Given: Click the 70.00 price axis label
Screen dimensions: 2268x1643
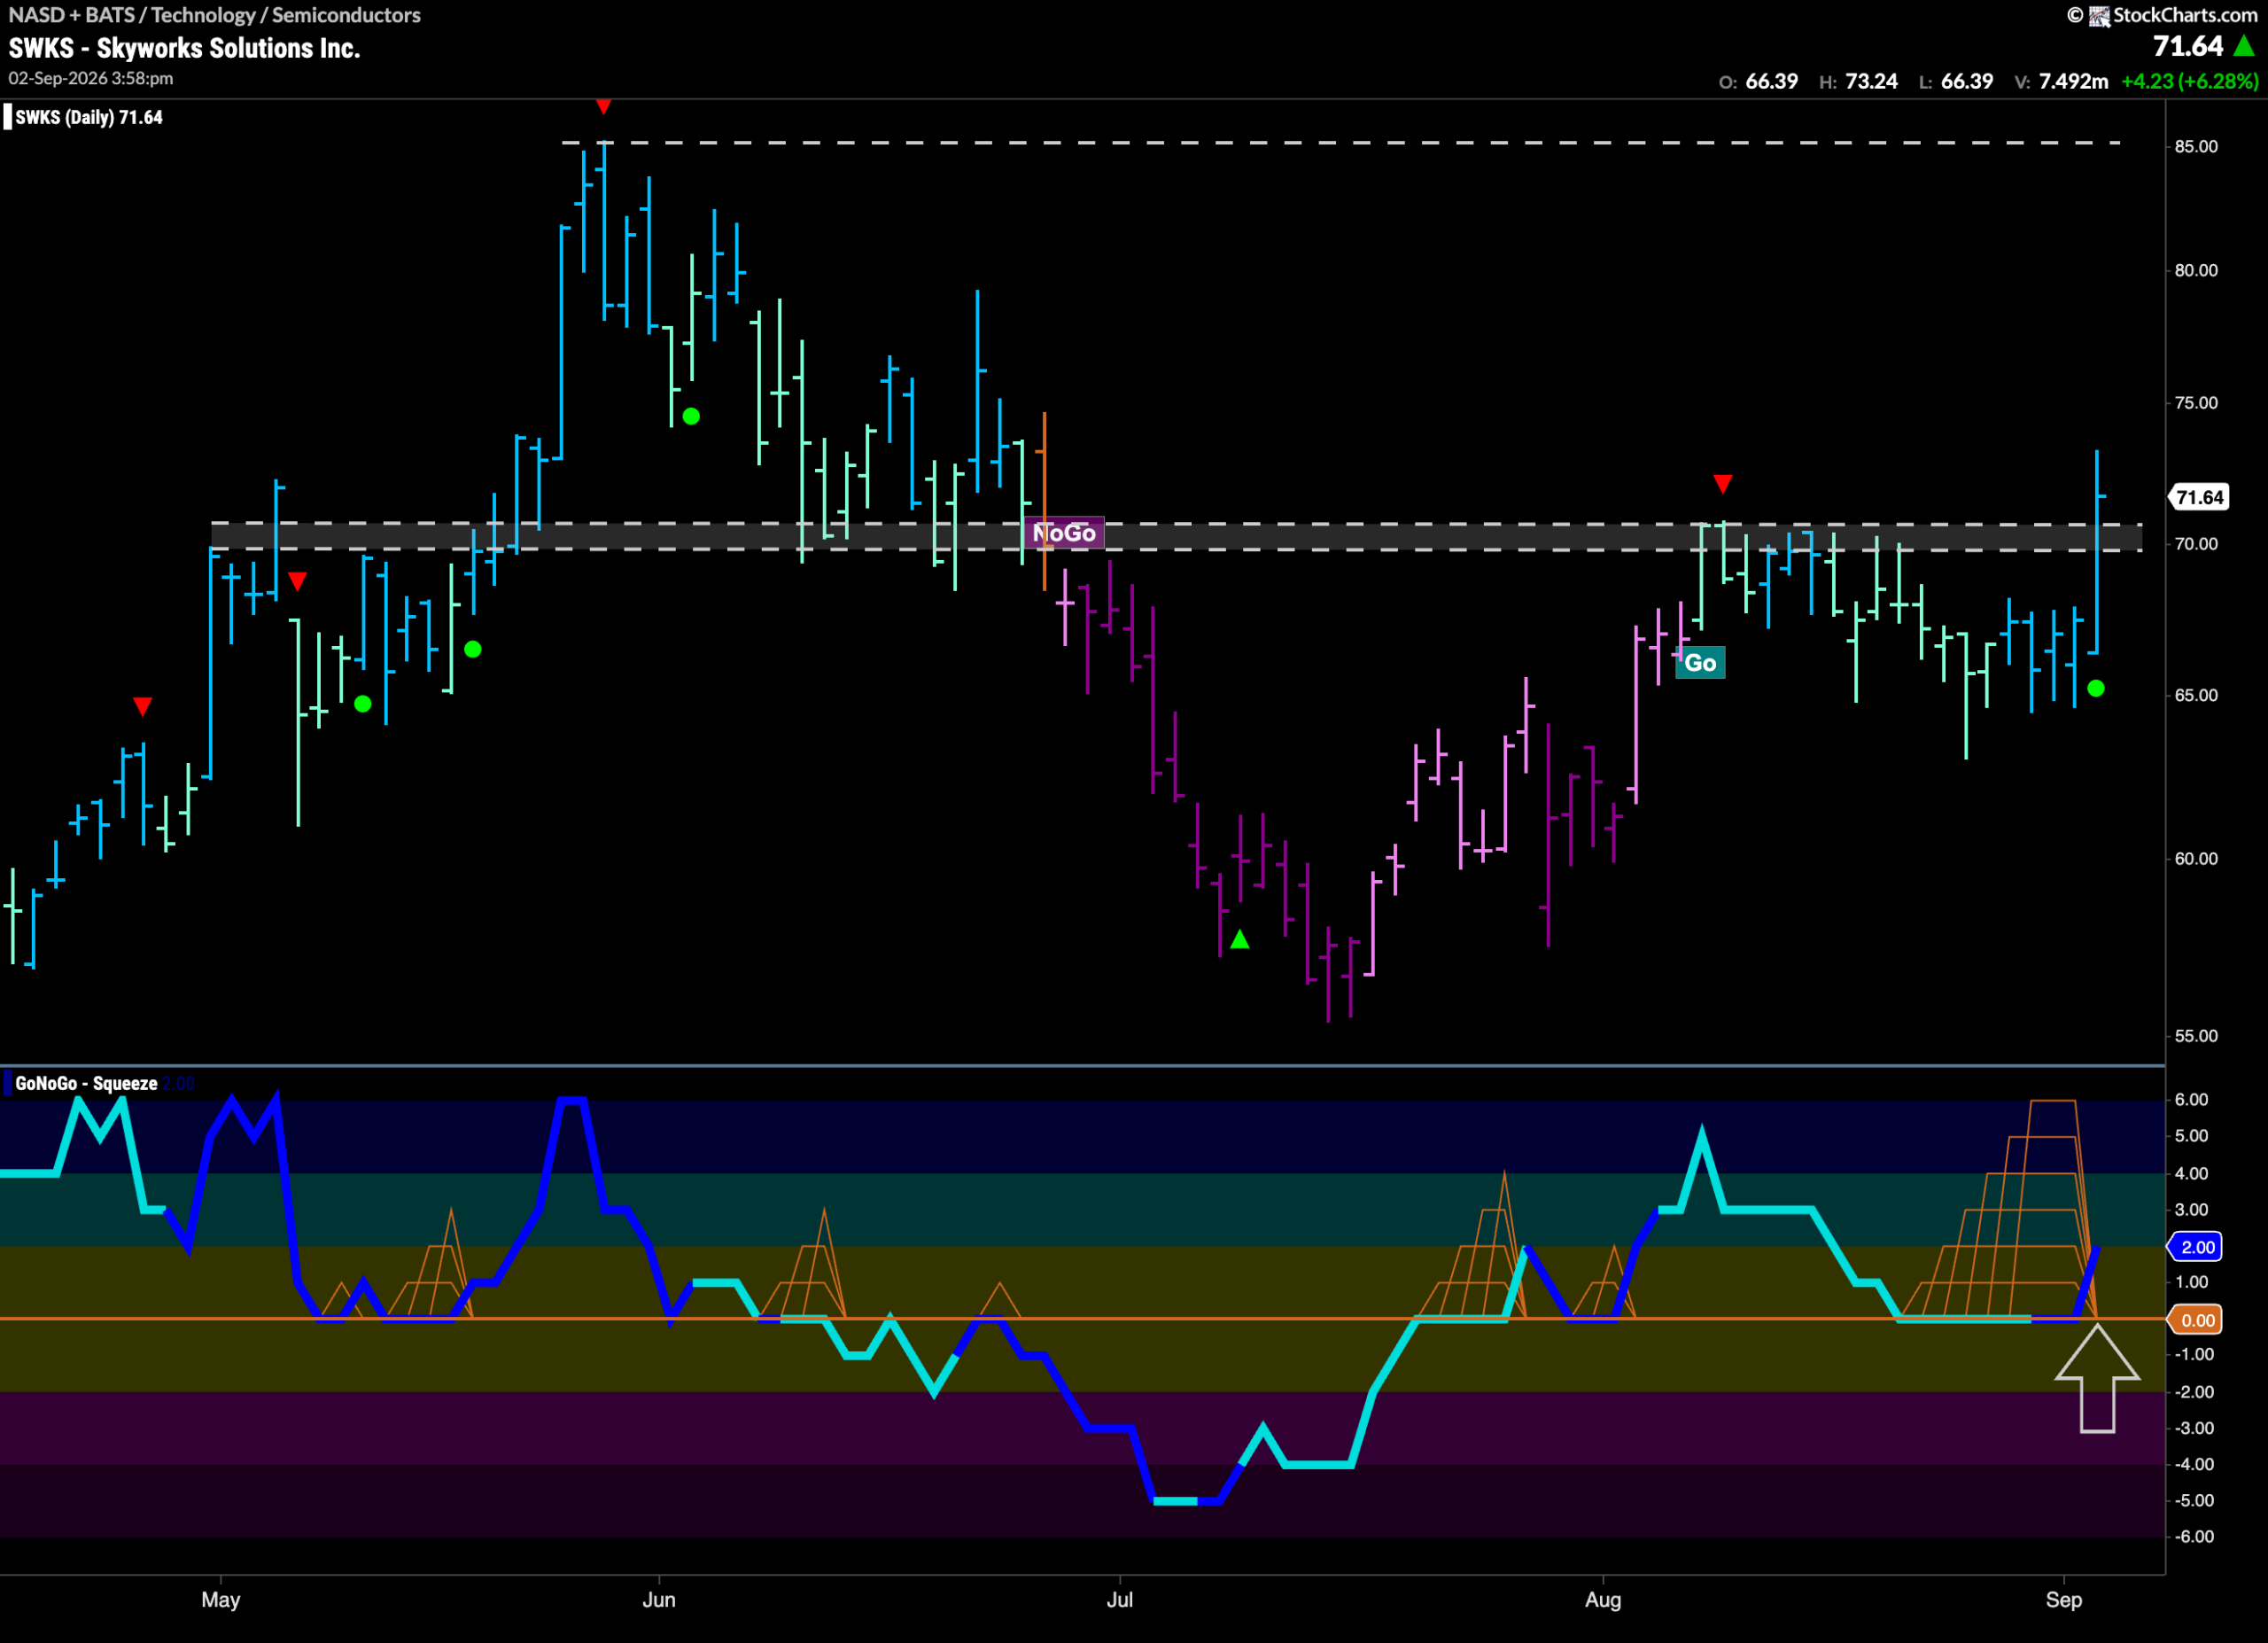Looking at the screenshot, I should [2196, 543].
